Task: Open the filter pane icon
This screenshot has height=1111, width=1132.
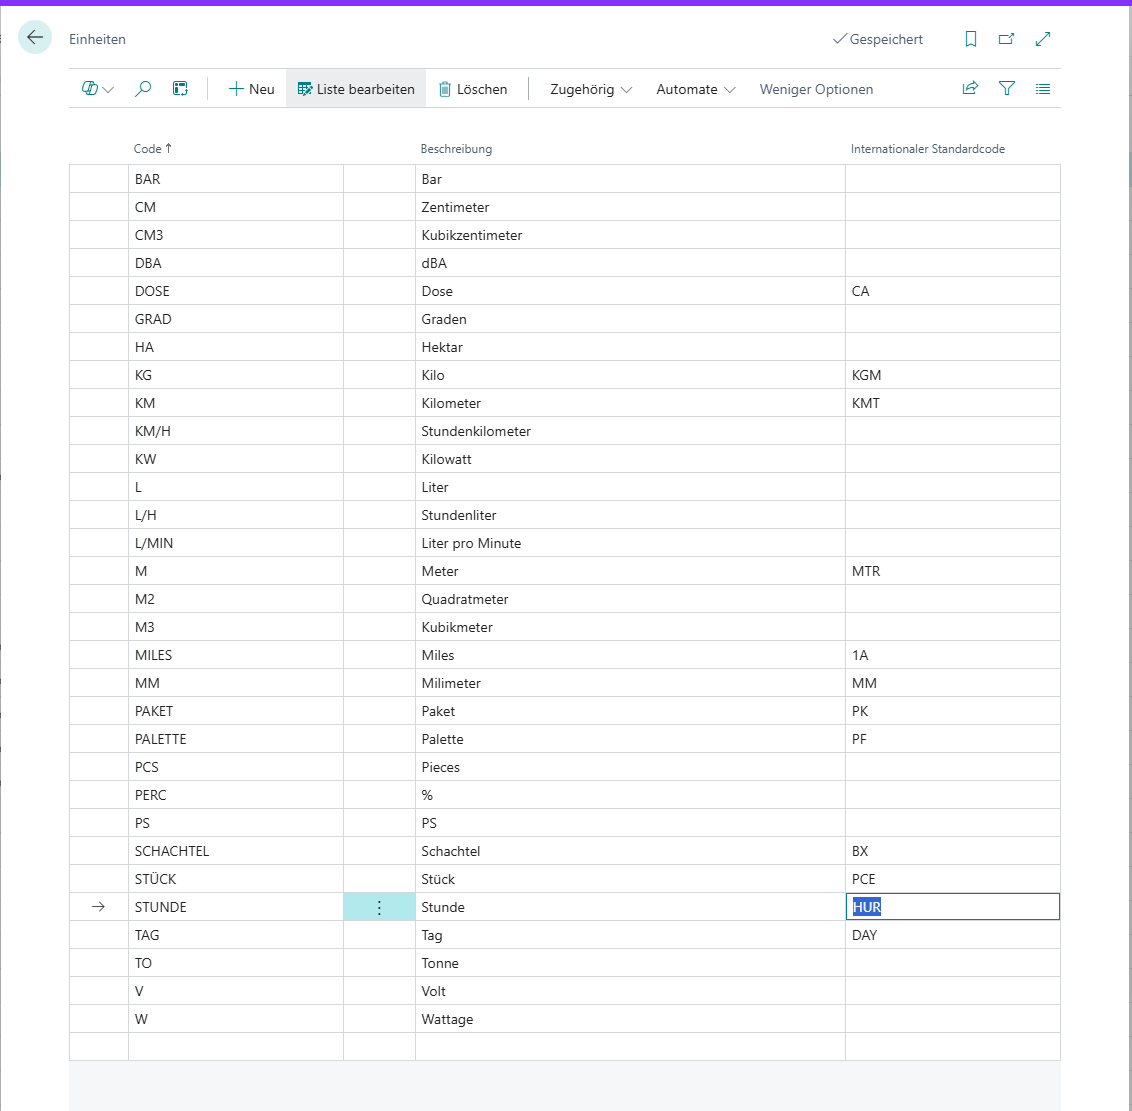Action: (1007, 88)
